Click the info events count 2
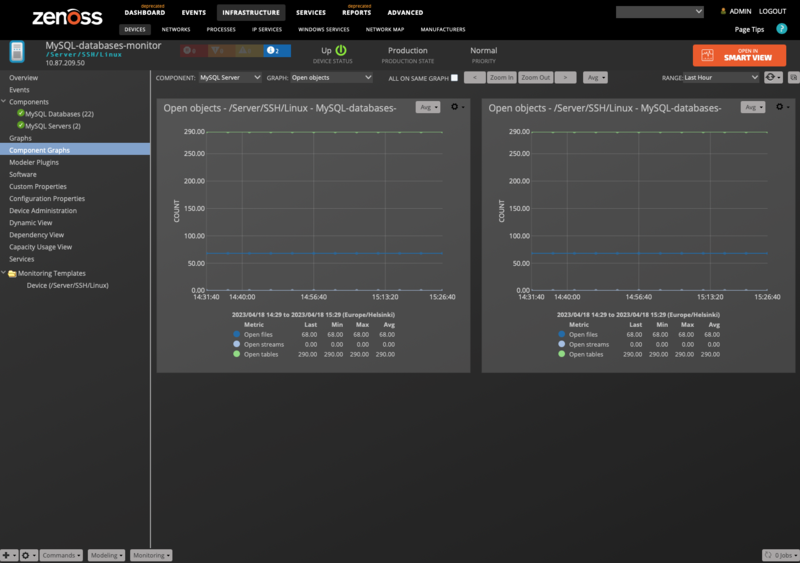This screenshot has height=563, width=800. (x=277, y=51)
